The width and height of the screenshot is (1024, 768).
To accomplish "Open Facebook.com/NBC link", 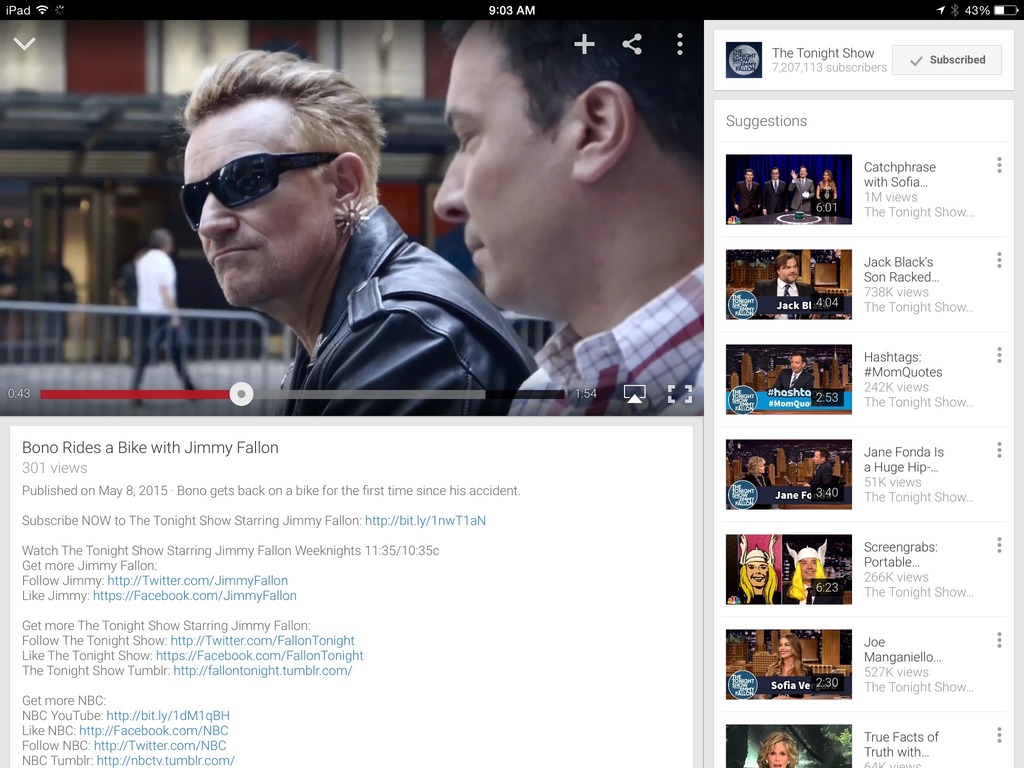I will pos(153,731).
